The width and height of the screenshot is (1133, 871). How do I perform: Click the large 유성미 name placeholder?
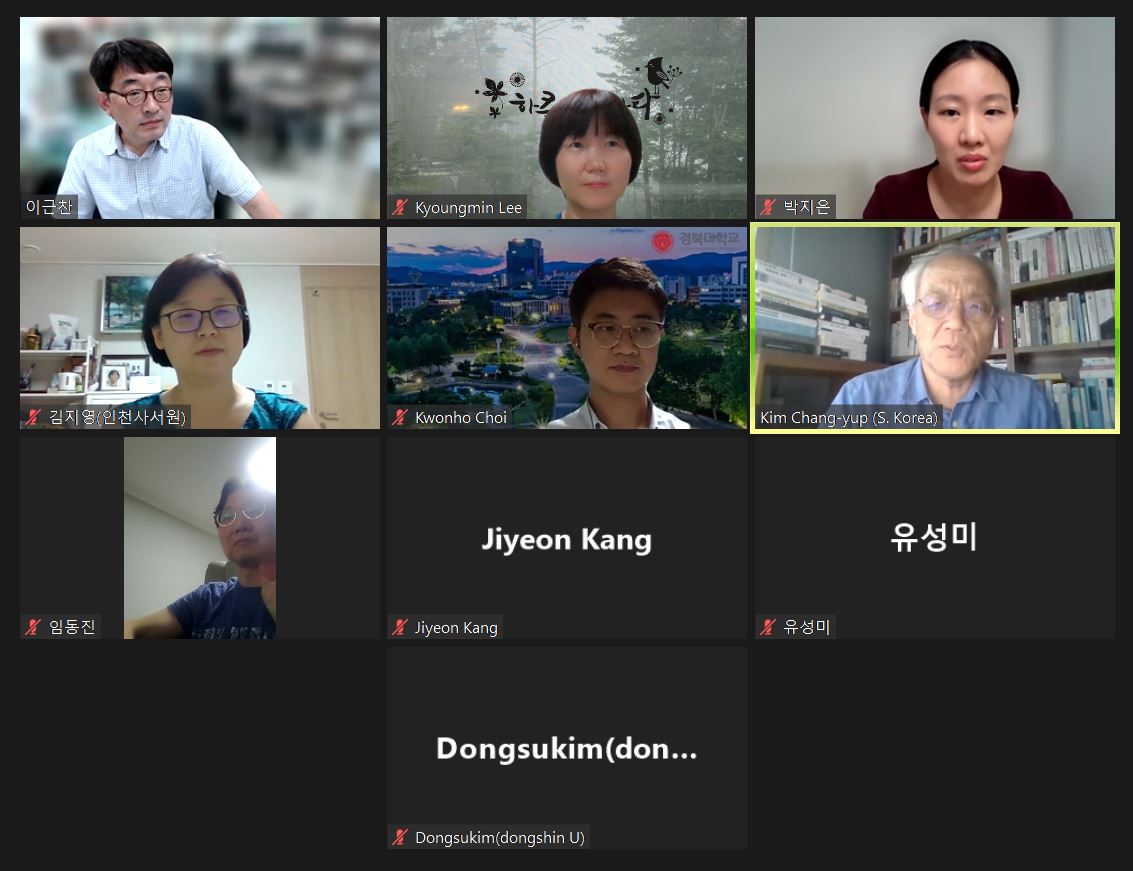click(934, 537)
